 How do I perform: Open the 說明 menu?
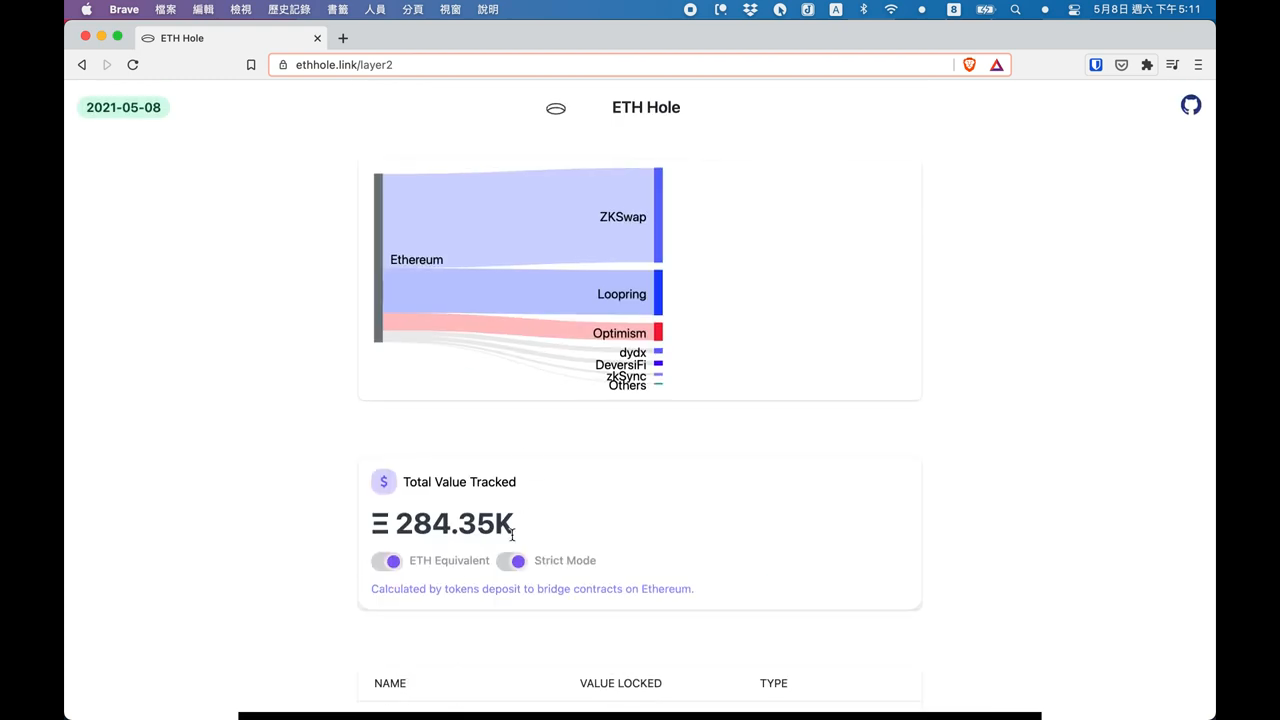tap(488, 9)
